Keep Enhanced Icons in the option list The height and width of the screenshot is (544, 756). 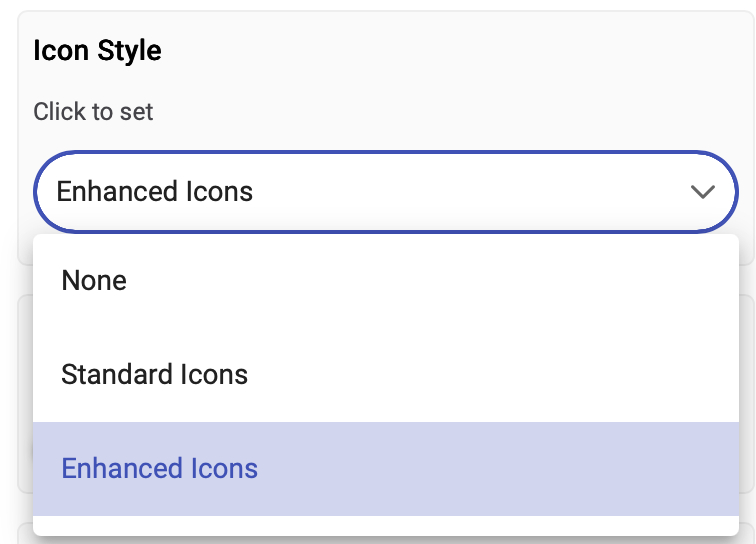[159, 469]
